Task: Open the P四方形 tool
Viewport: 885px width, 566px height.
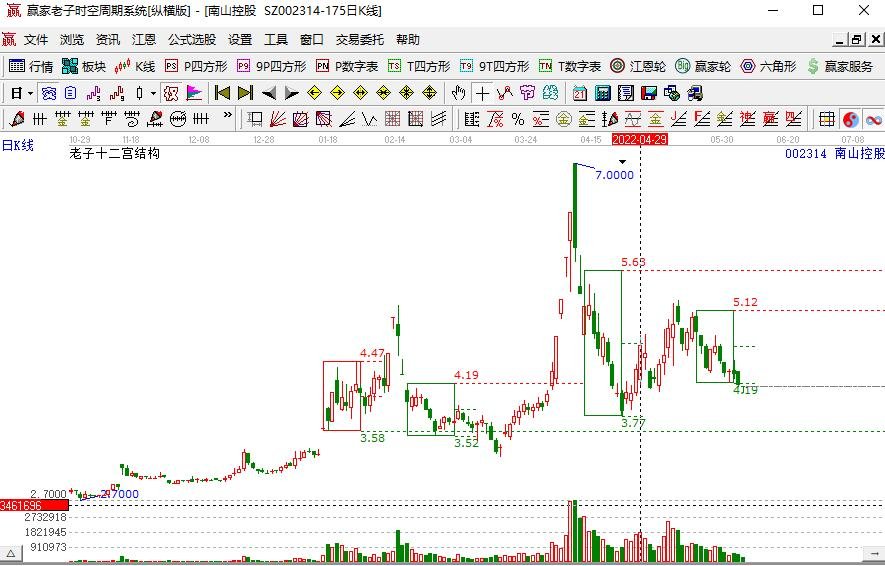Action: [x=196, y=67]
